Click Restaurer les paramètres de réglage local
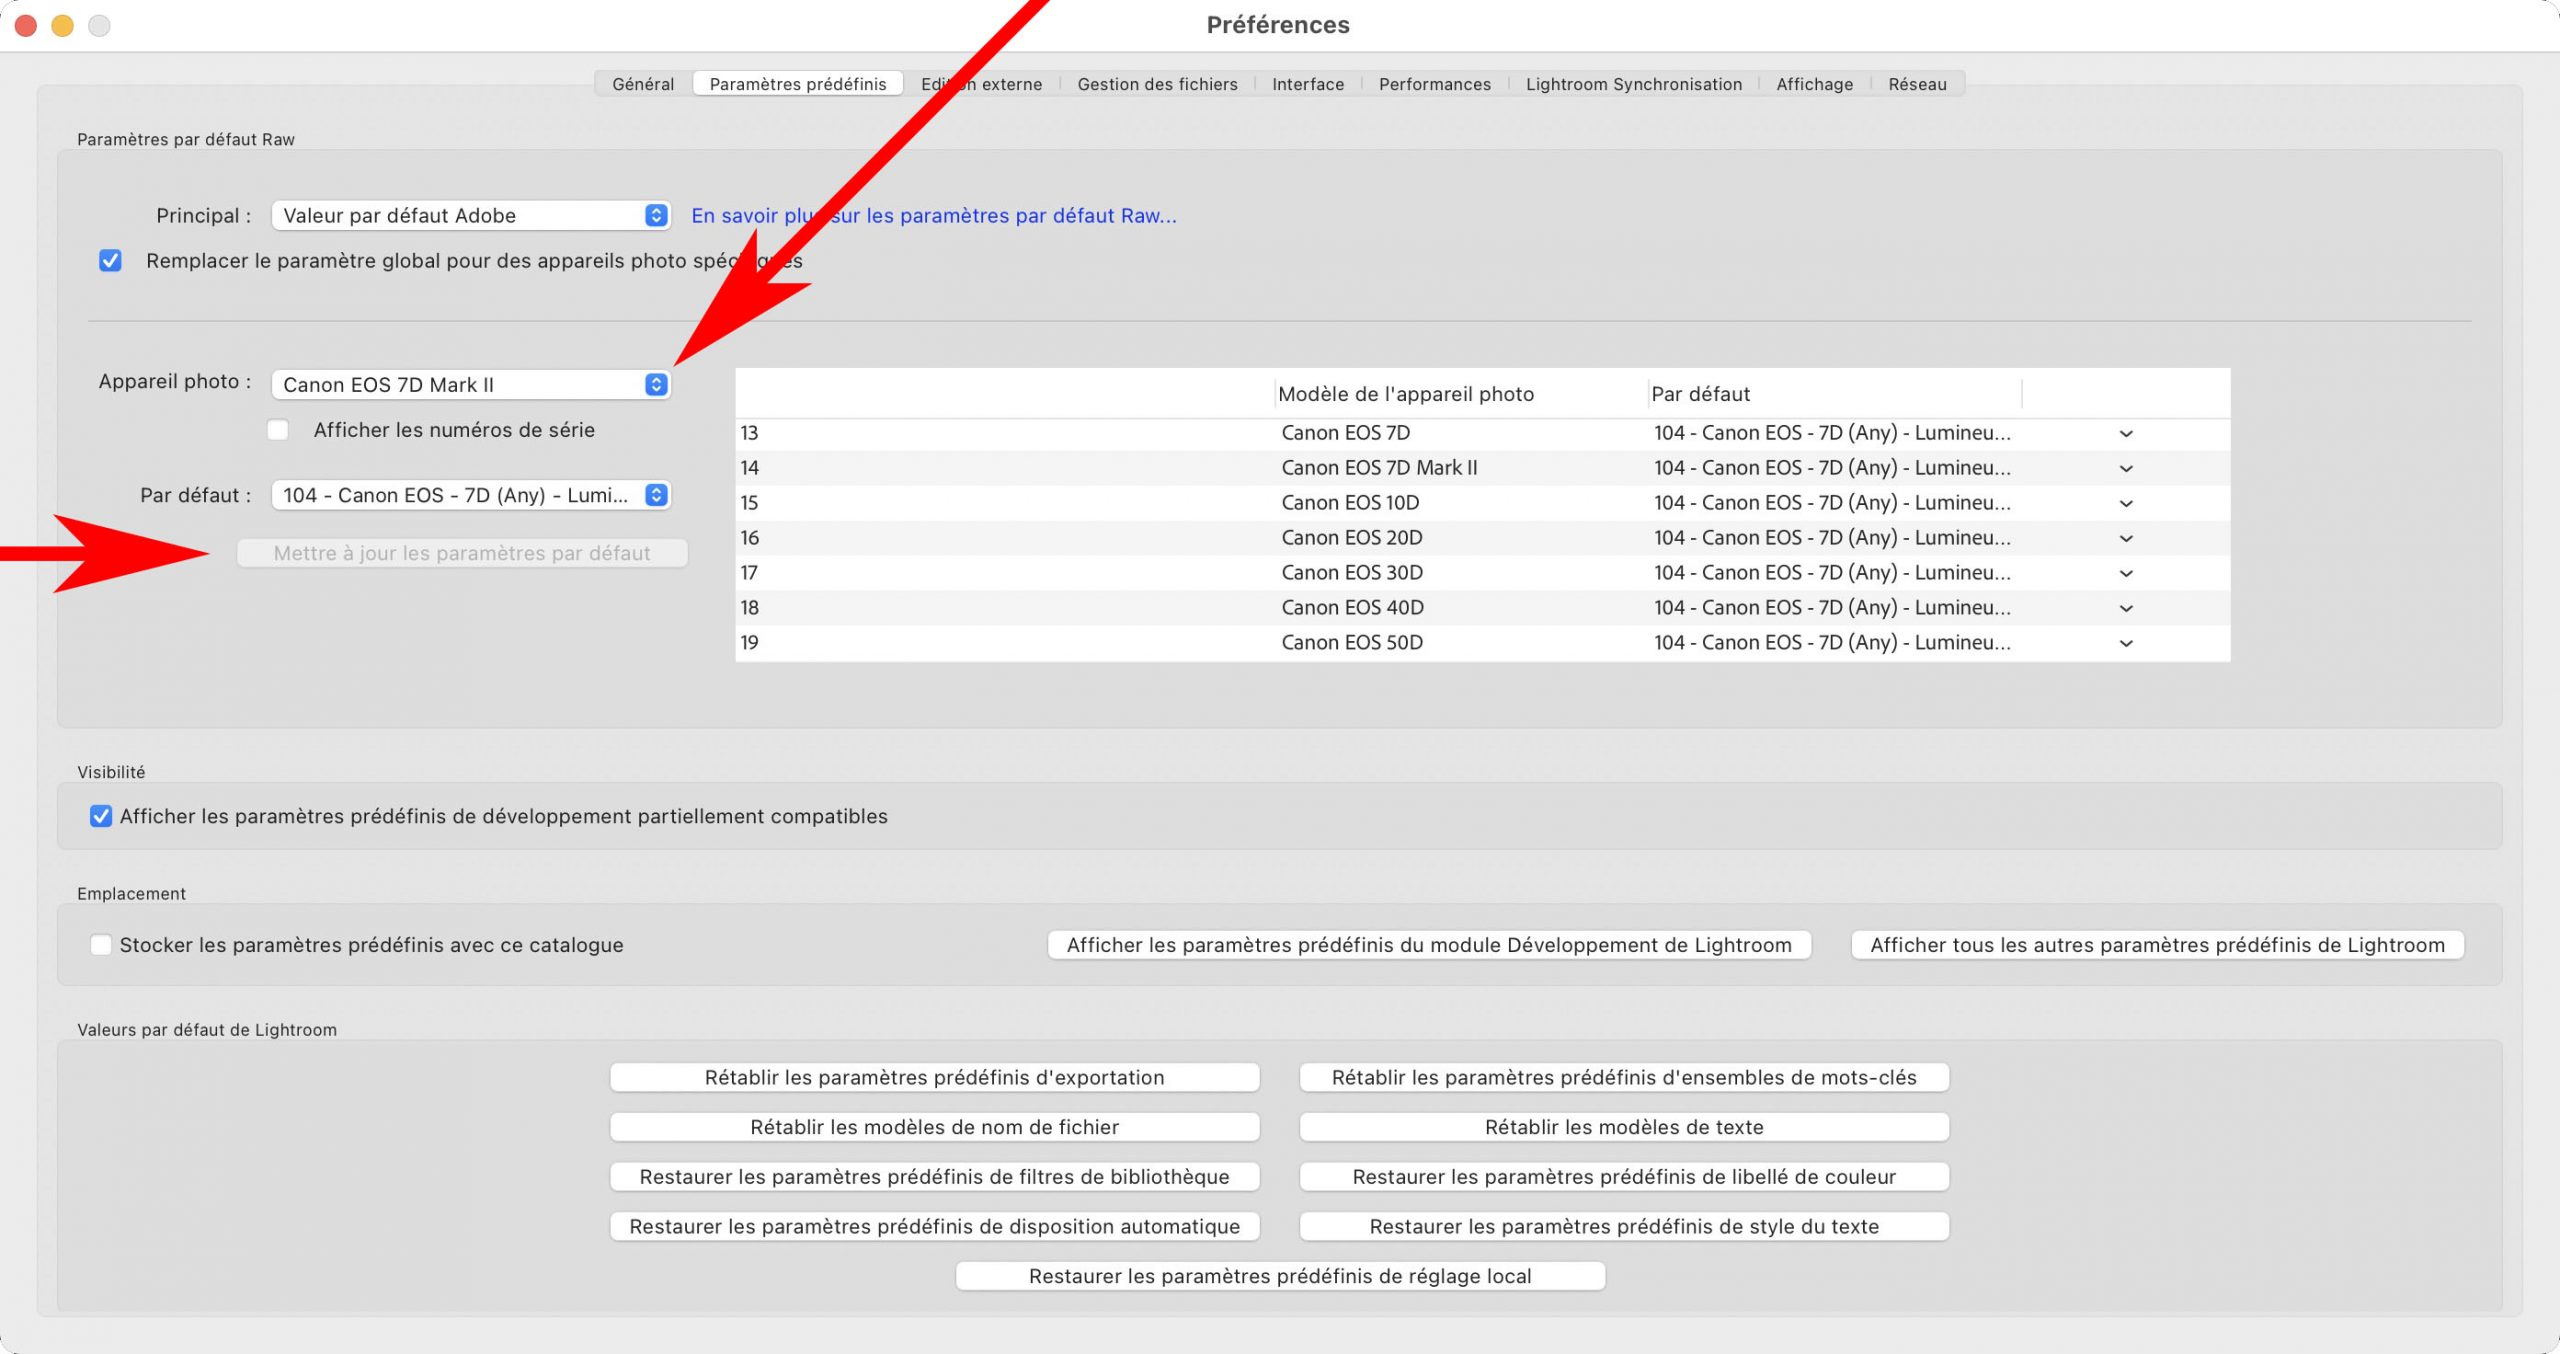2560x1354 pixels. (1280, 1276)
